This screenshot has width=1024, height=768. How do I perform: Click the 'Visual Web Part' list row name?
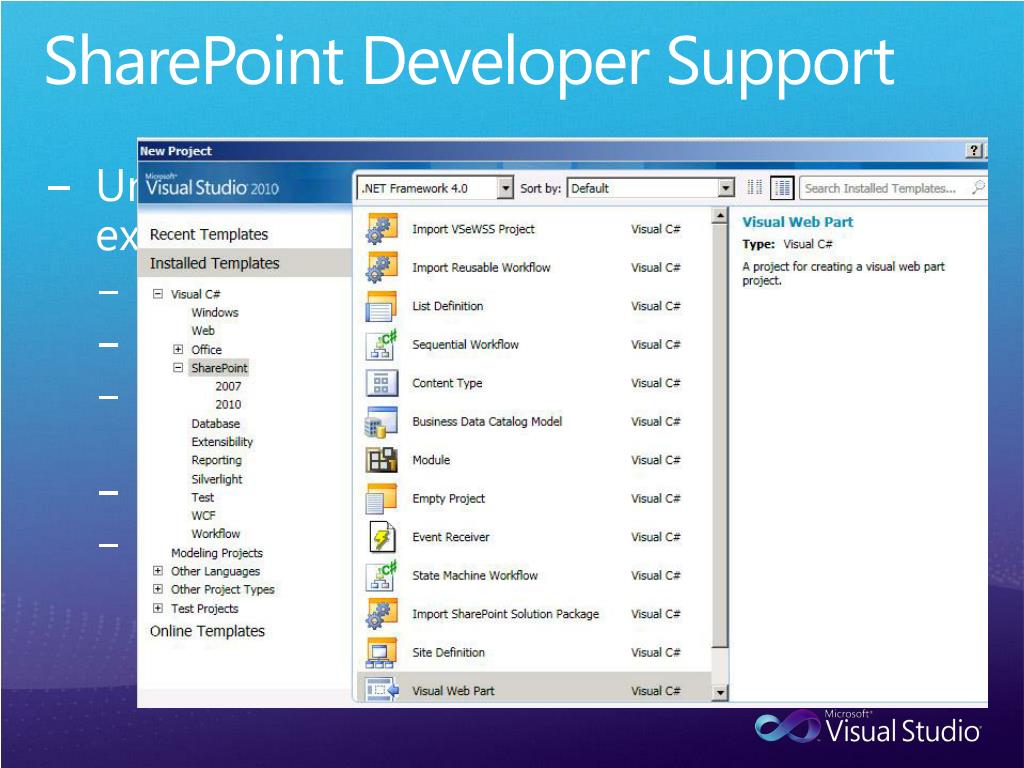(x=453, y=691)
